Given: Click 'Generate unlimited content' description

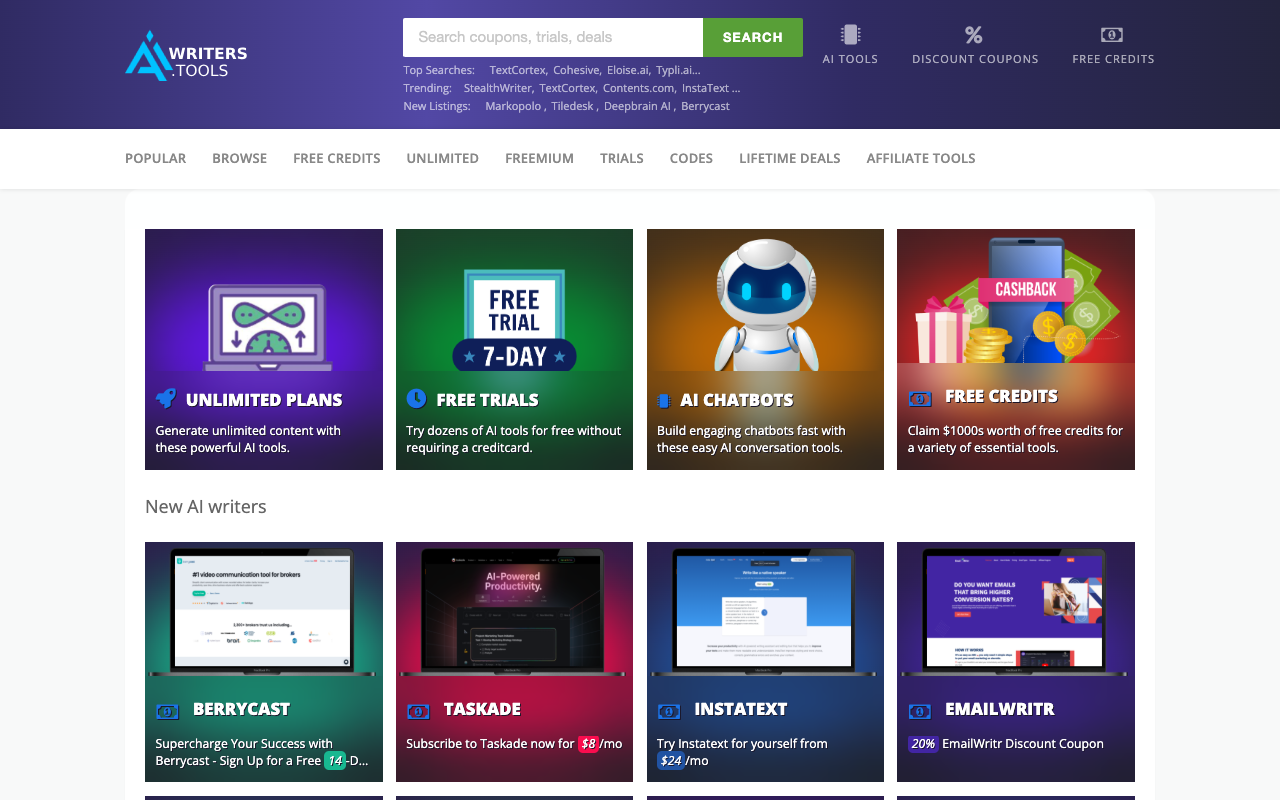Looking at the screenshot, I should [248, 439].
